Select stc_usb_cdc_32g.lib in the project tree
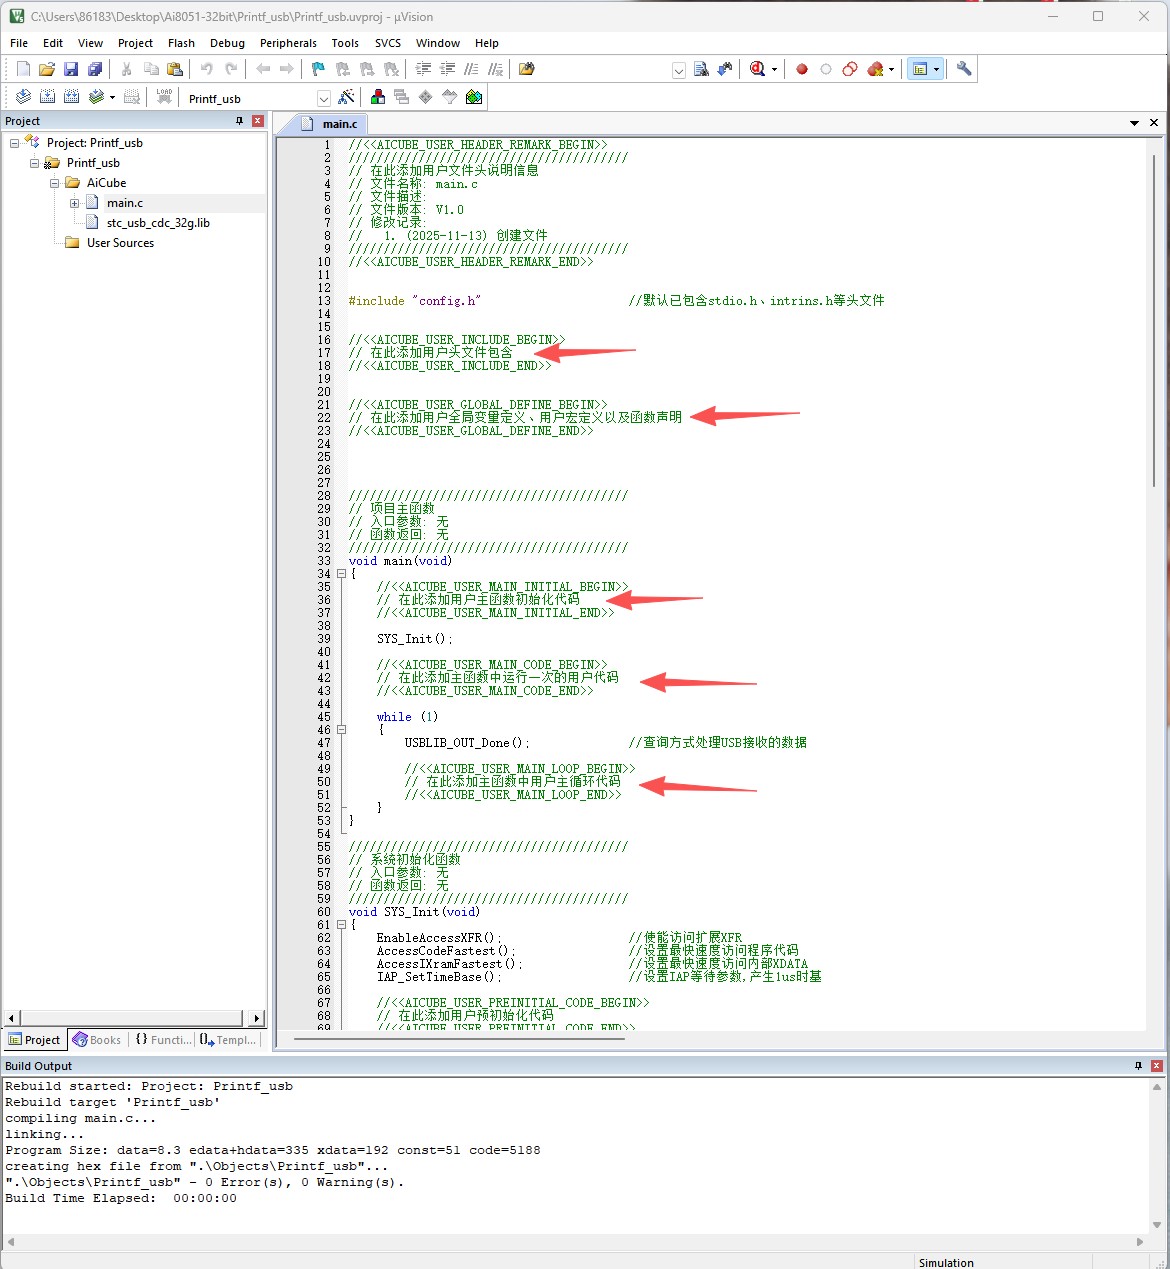This screenshot has height=1269, width=1170. (158, 223)
